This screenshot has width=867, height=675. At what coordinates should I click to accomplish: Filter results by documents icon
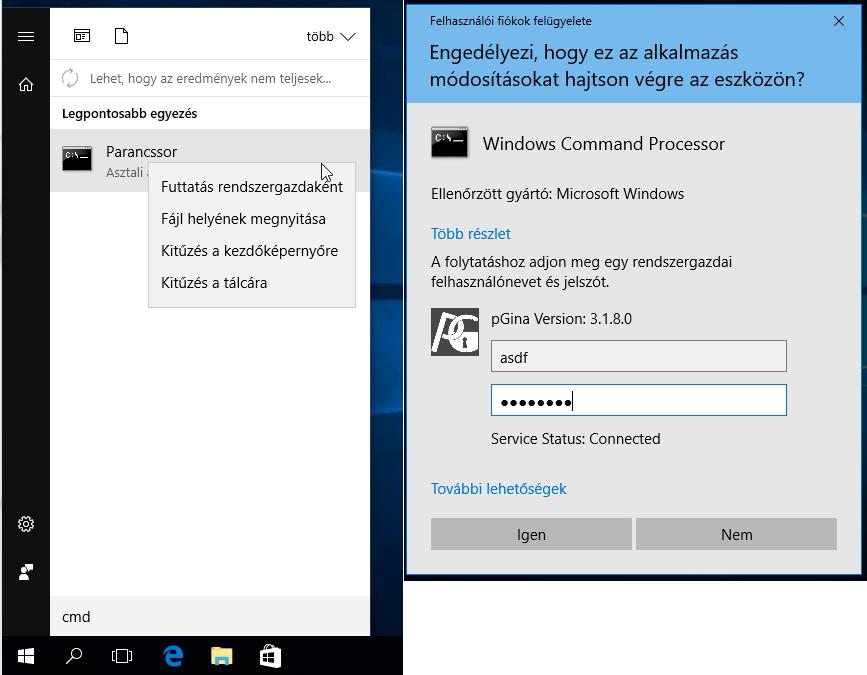point(121,36)
